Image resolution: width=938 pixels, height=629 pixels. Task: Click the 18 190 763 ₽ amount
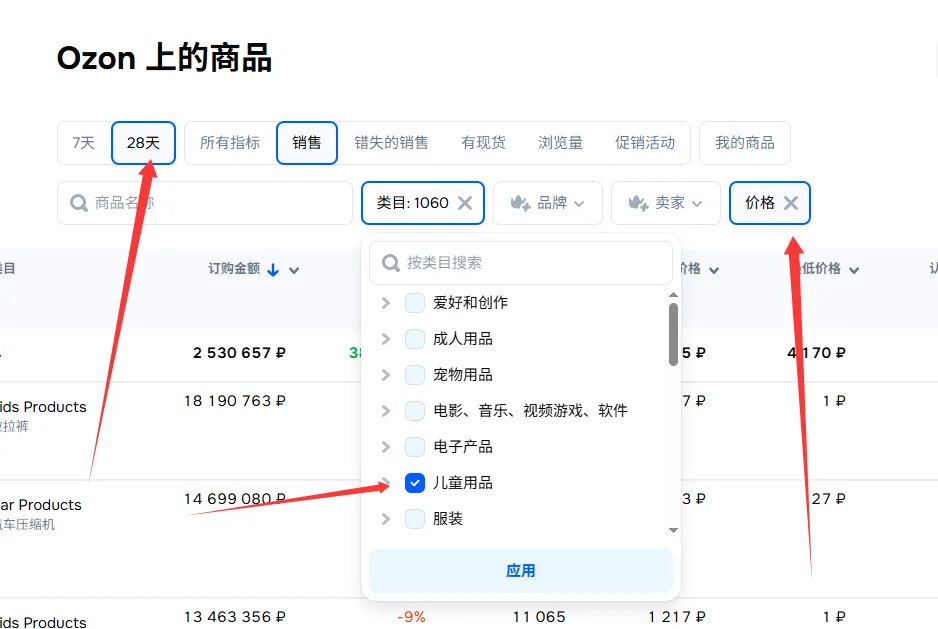coord(234,401)
